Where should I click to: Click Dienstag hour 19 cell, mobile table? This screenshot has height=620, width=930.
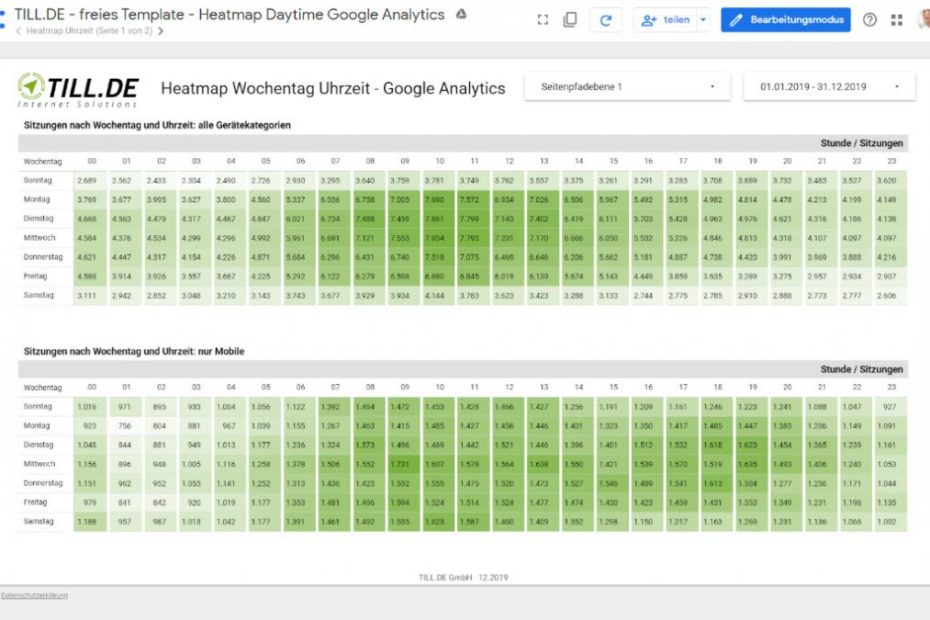751,445
